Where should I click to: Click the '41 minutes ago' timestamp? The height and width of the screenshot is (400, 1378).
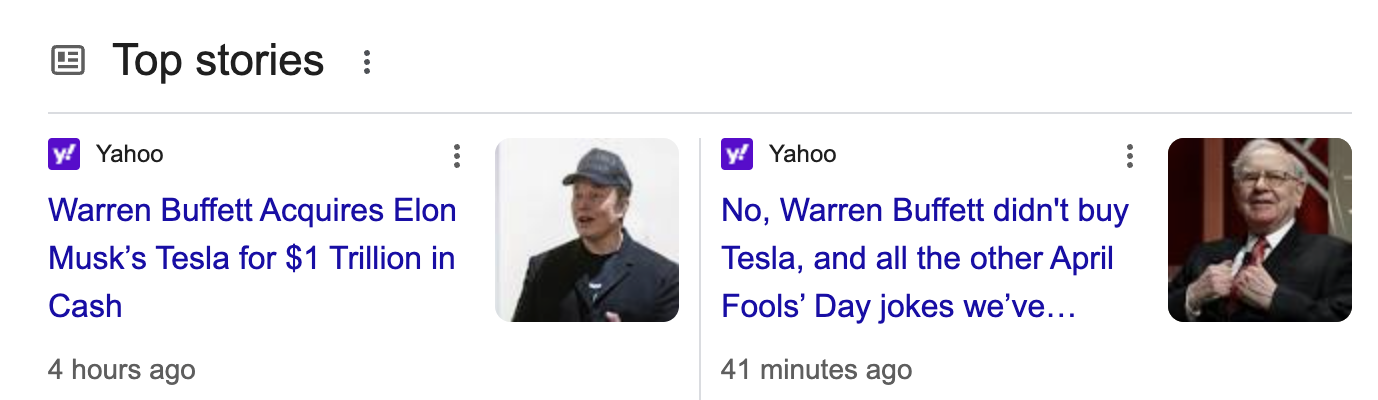click(x=816, y=370)
